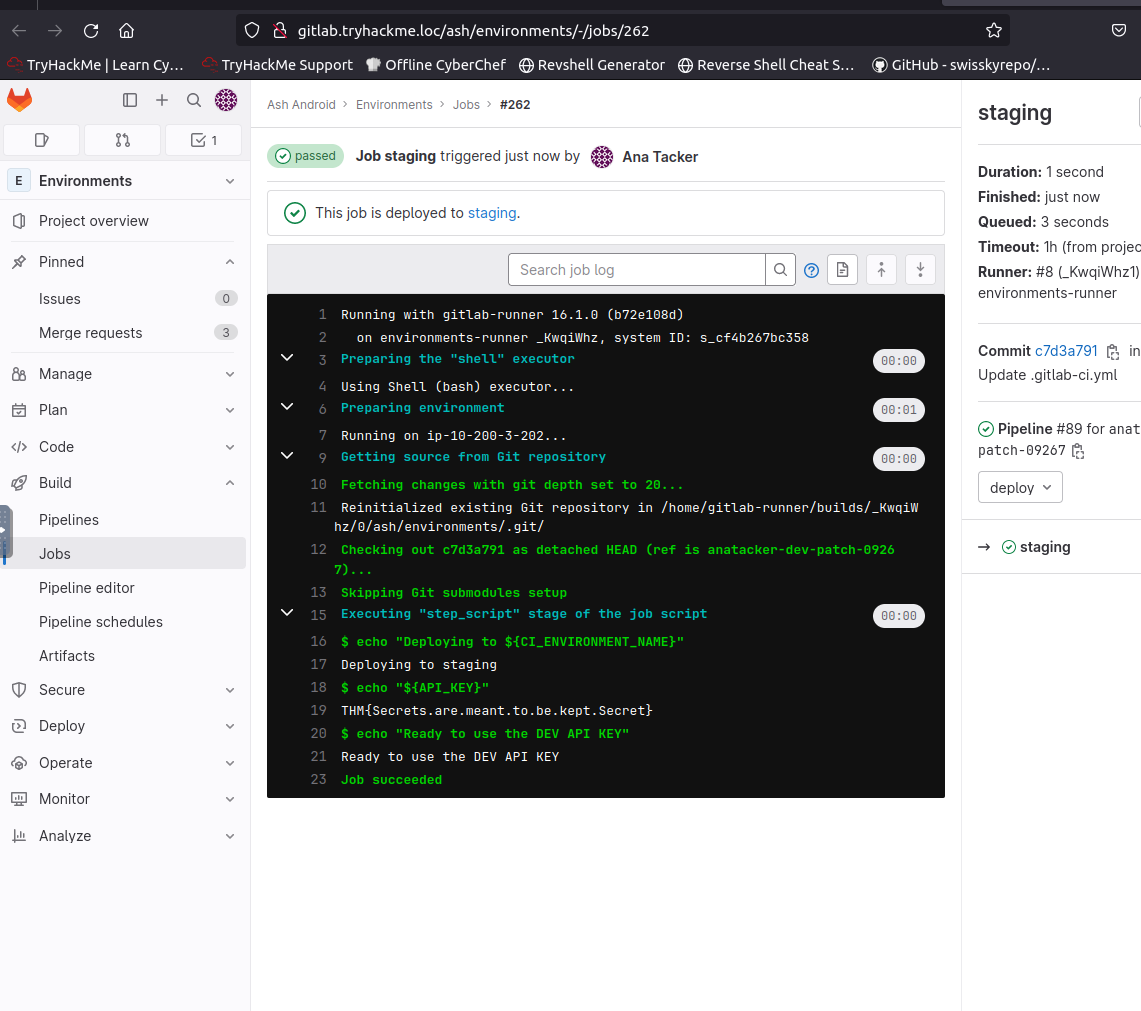Select Jobs in Build menu

(x=124, y=554)
